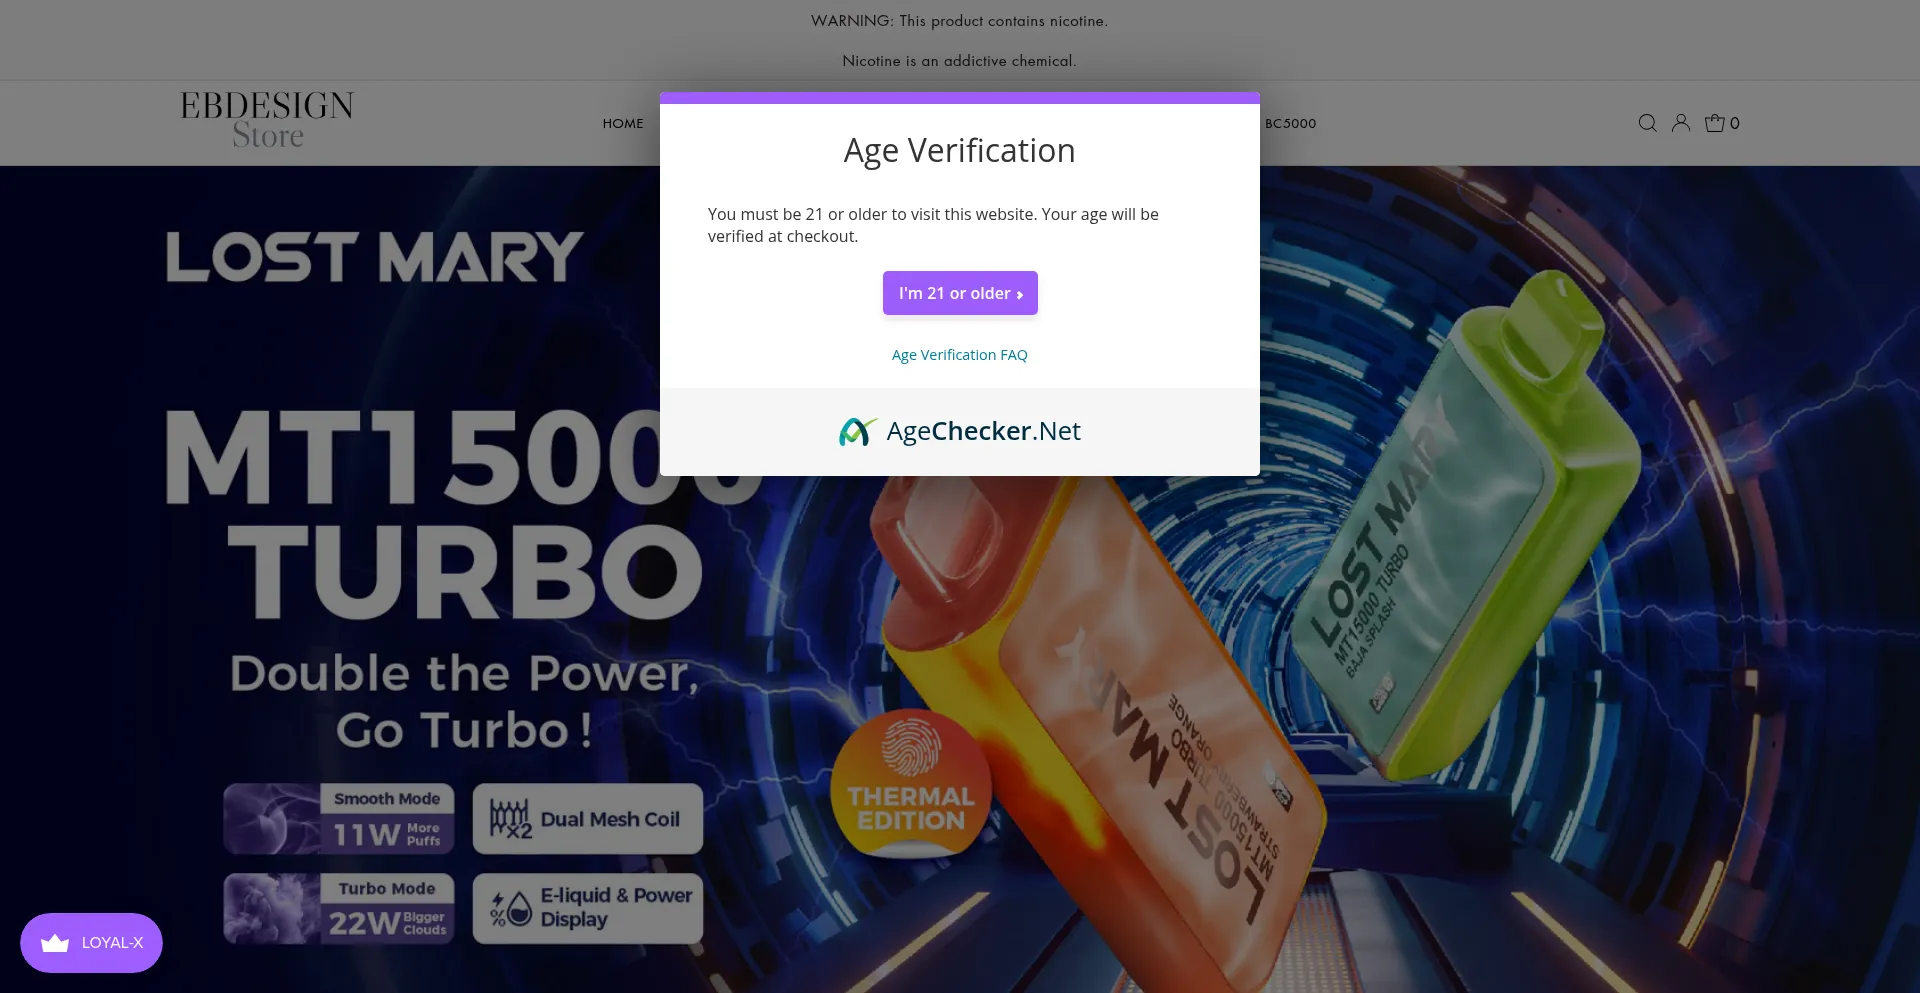Confirm with I'm 21 or older

tap(960, 293)
